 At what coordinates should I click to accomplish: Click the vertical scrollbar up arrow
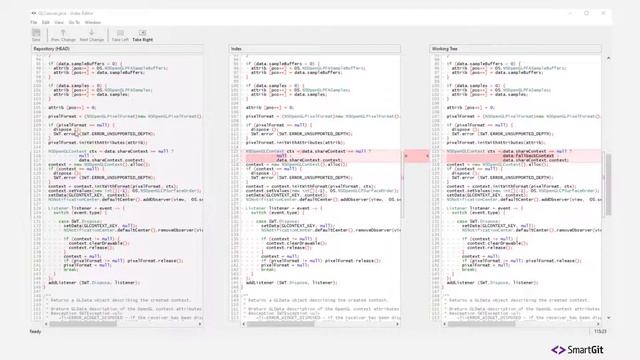[x=609, y=58]
